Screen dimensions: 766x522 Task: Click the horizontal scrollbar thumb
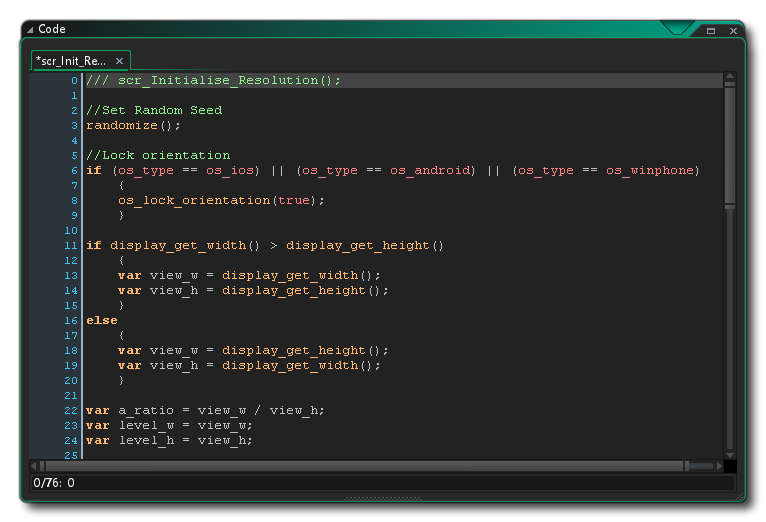[x=365, y=466]
